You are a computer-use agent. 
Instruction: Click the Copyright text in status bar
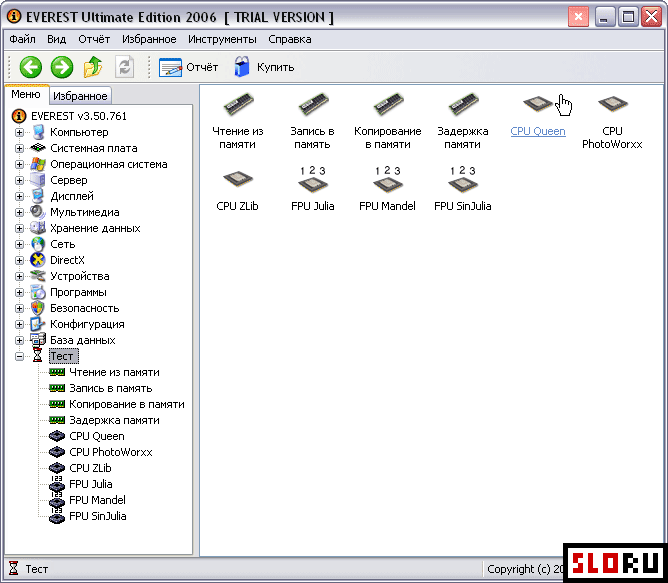click(525, 569)
